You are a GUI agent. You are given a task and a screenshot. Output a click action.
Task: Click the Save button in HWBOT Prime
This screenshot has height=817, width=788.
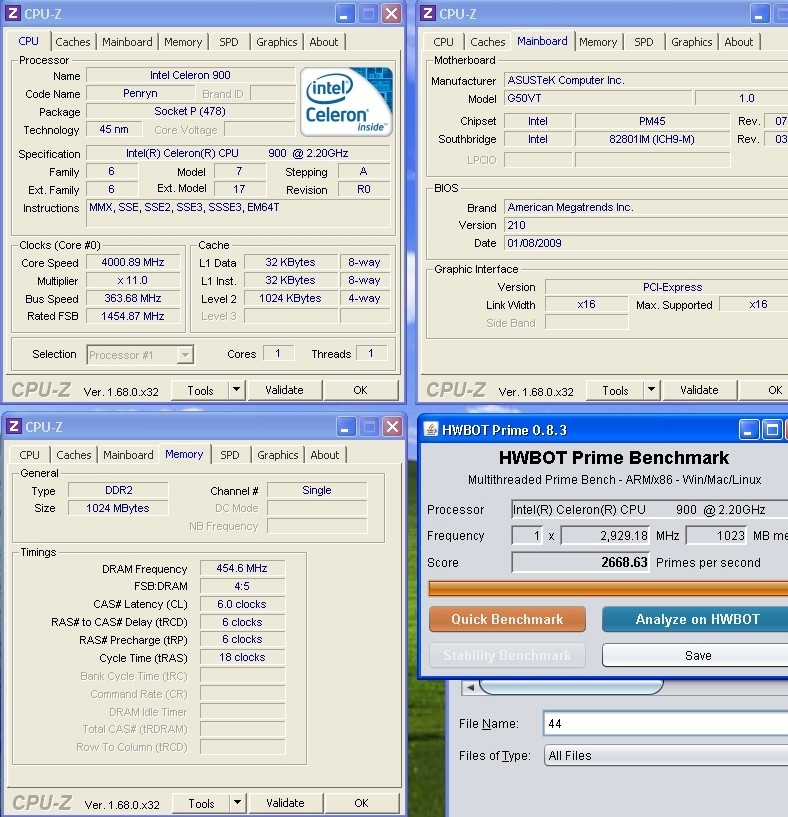coord(697,655)
